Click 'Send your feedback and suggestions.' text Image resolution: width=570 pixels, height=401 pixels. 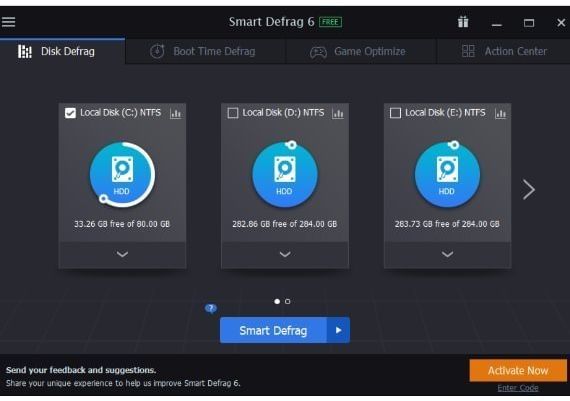(x=81, y=370)
